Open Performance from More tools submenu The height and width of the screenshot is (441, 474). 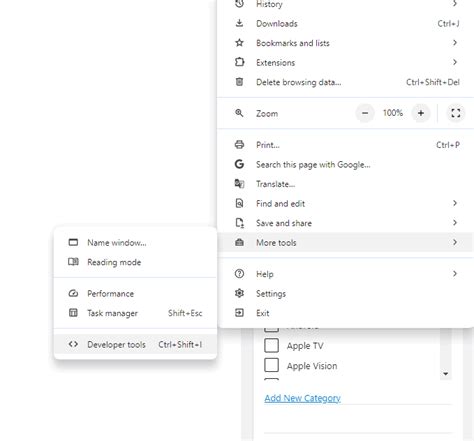click(135, 293)
